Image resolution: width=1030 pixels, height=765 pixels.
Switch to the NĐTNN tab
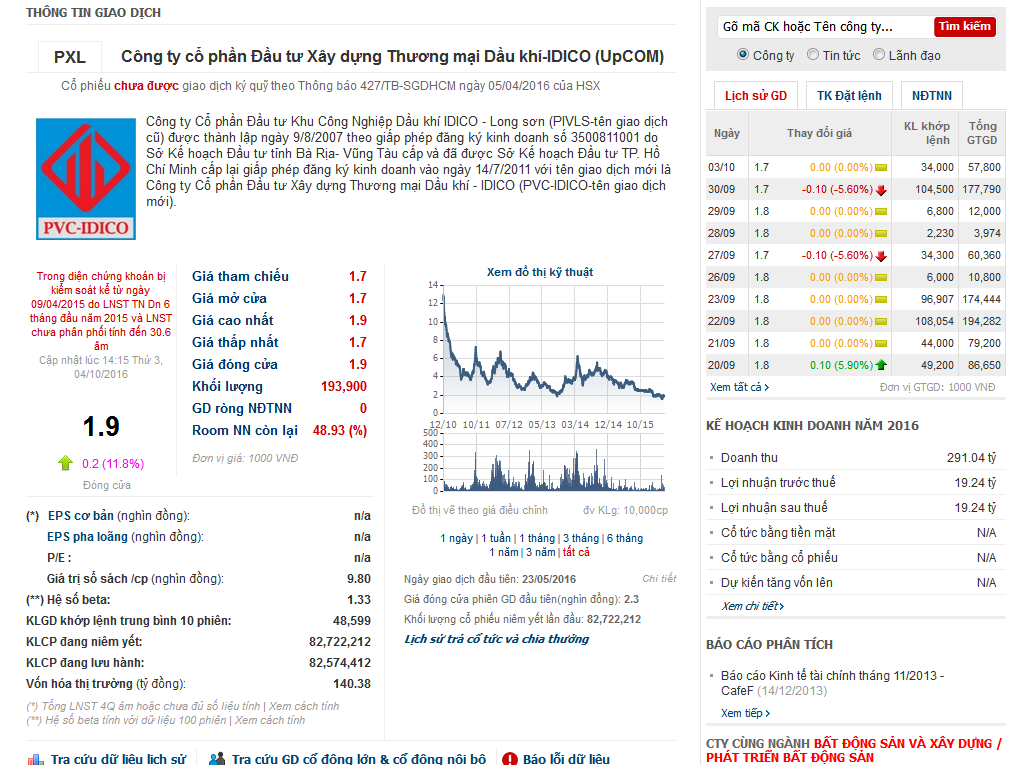(x=931, y=96)
